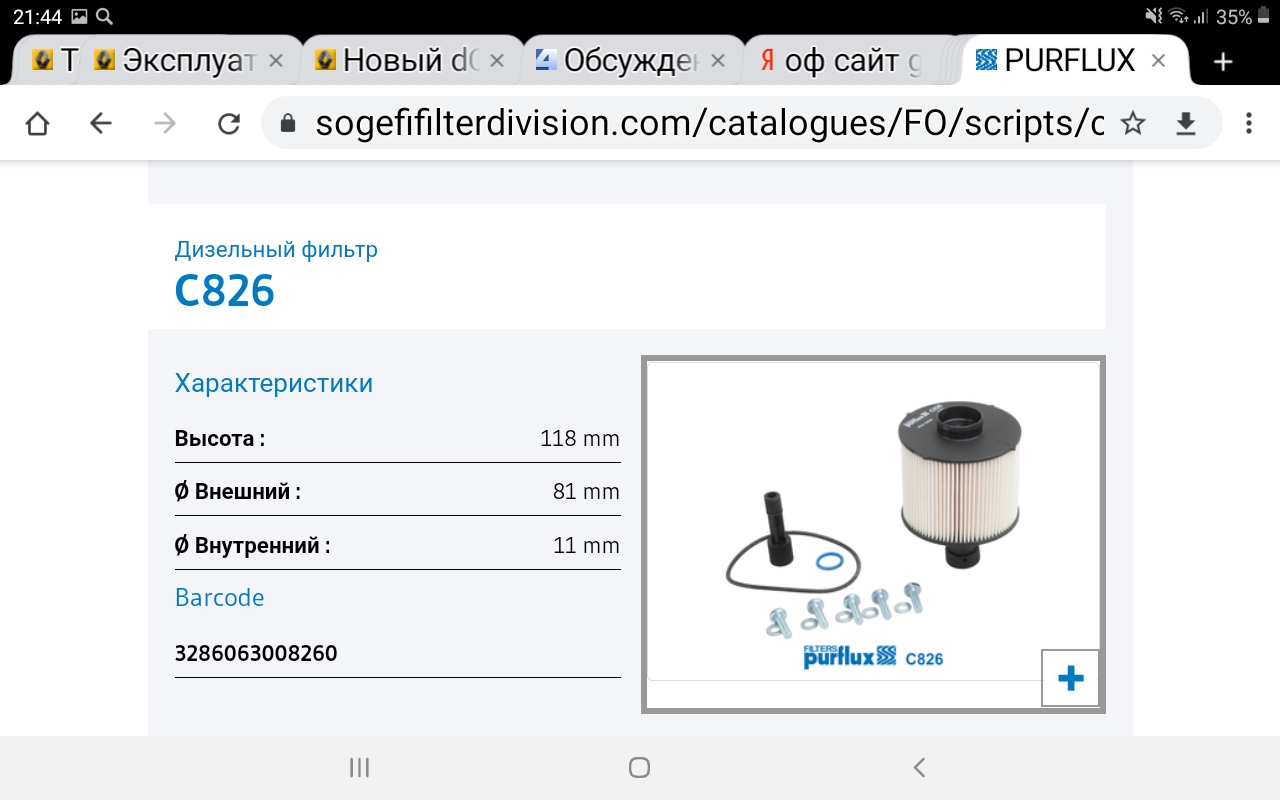Tap the forward arrow icon

coord(165,123)
